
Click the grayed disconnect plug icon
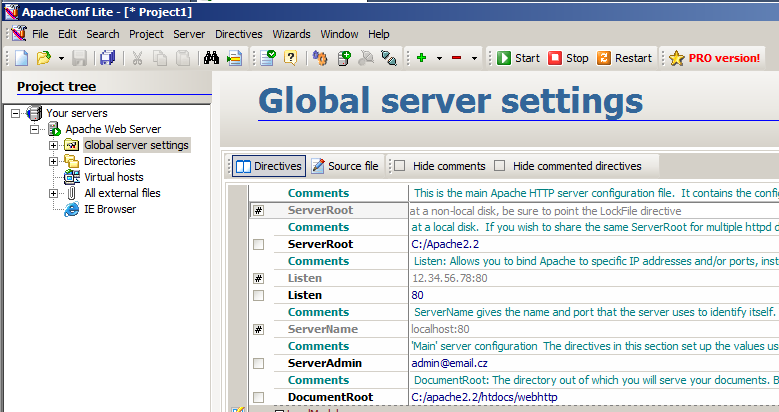[366, 58]
